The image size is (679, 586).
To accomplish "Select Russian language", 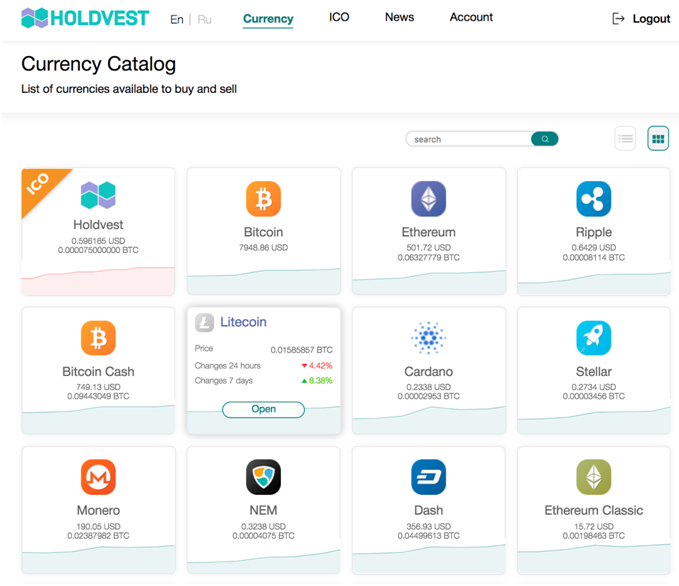I will tap(204, 19).
